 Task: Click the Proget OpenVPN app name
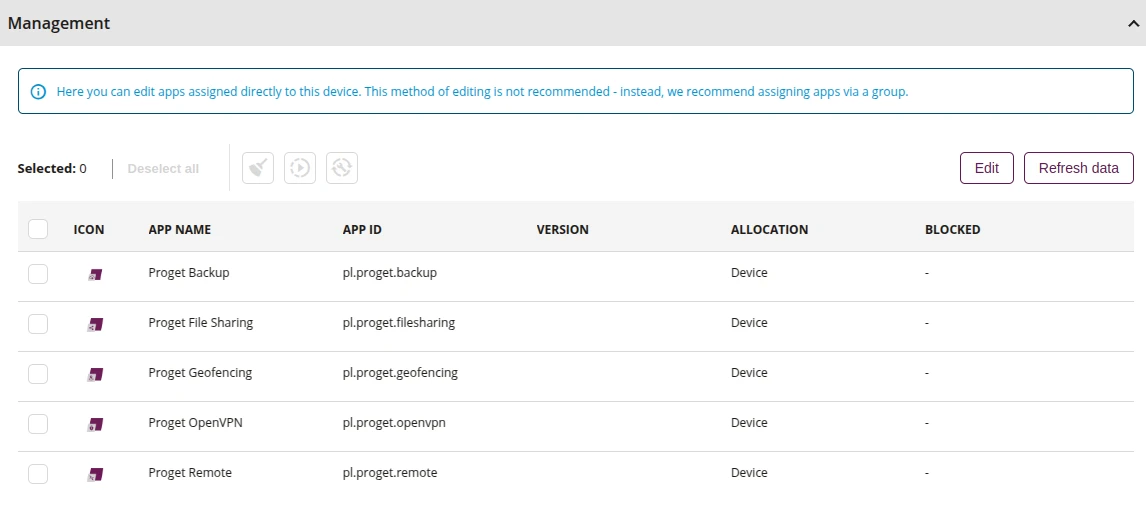point(196,422)
